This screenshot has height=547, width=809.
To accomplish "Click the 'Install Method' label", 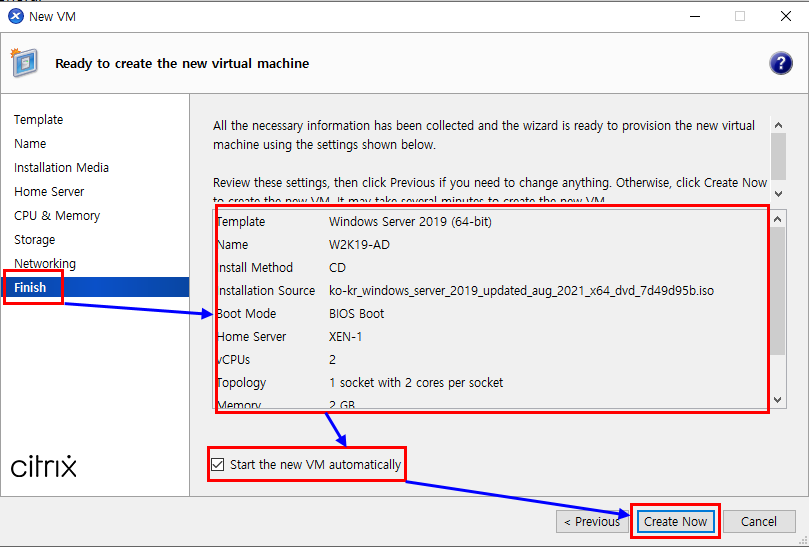I will (255, 268).
